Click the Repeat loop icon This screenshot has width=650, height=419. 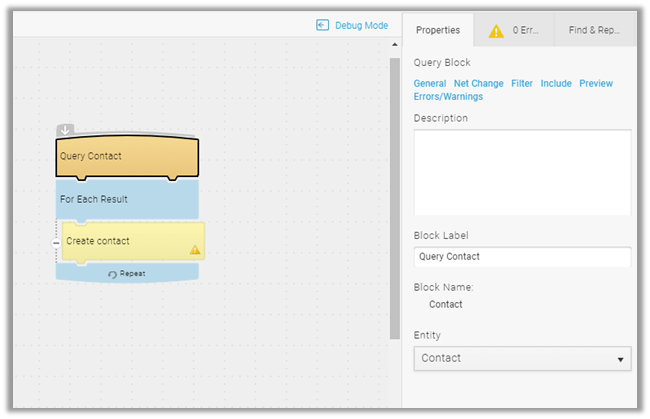tap(113, 273)
